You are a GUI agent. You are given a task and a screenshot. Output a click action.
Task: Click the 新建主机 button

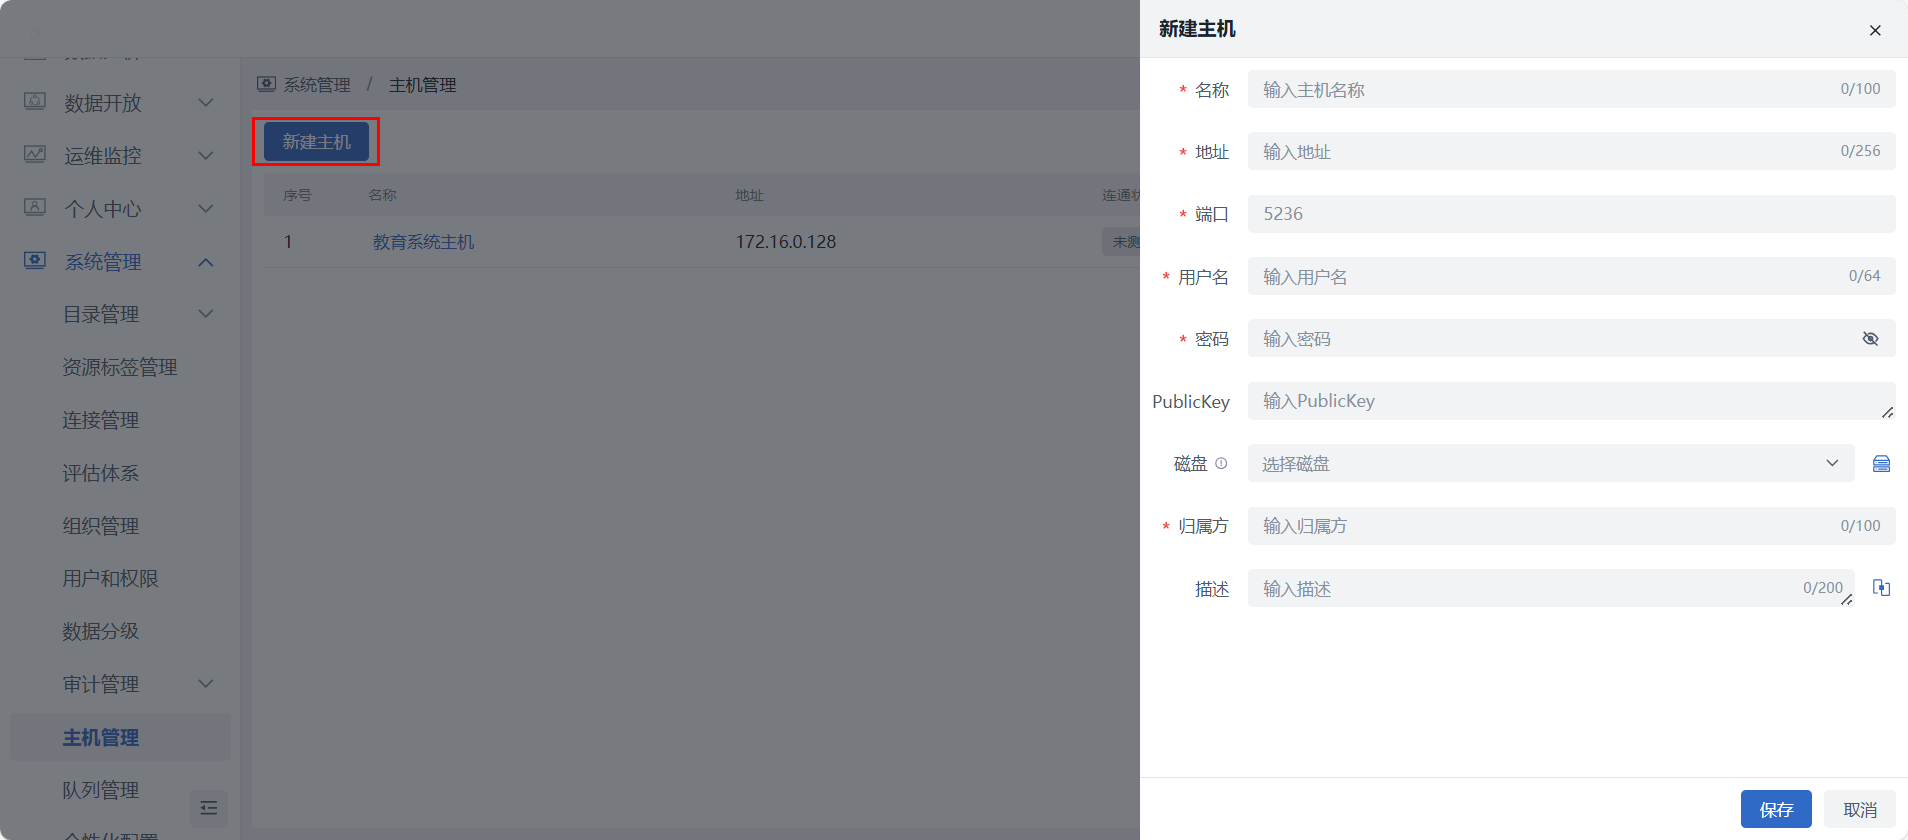[316, 141]
